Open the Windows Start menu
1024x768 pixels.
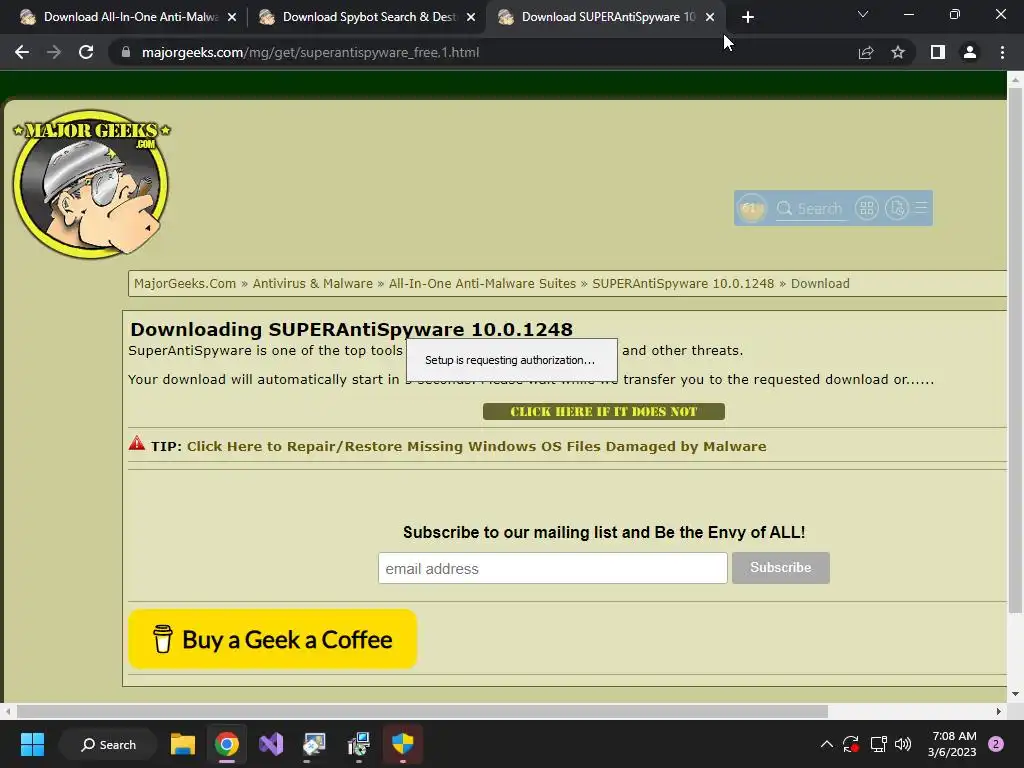point(32,744)
